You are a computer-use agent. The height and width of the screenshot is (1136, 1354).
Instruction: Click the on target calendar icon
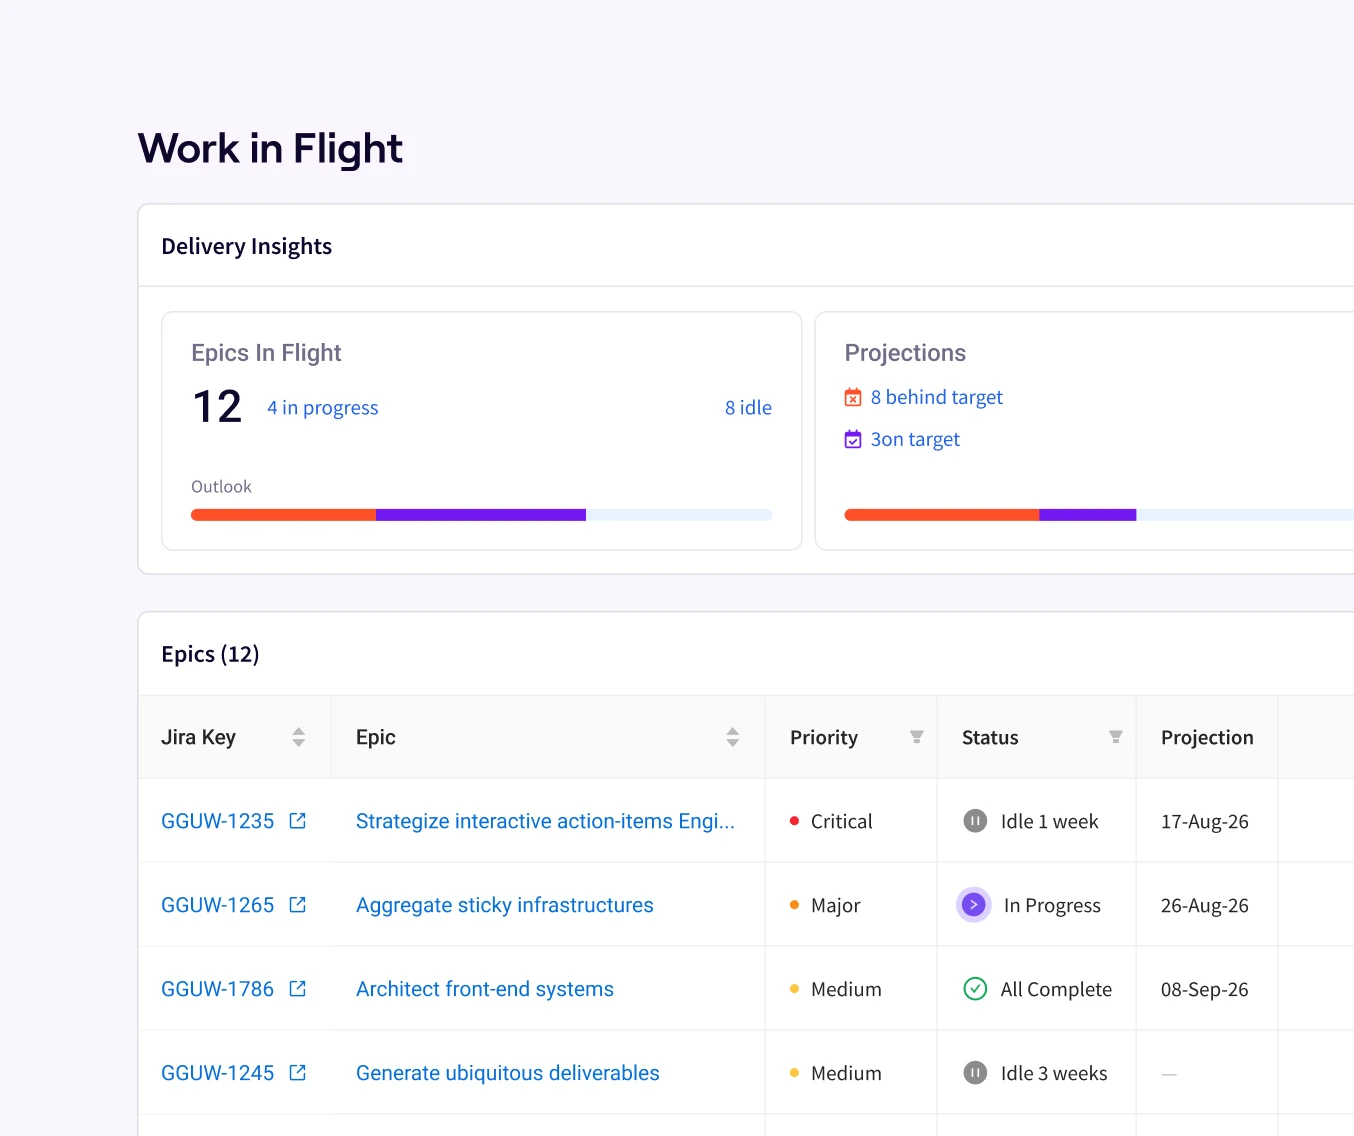[853, 440]
